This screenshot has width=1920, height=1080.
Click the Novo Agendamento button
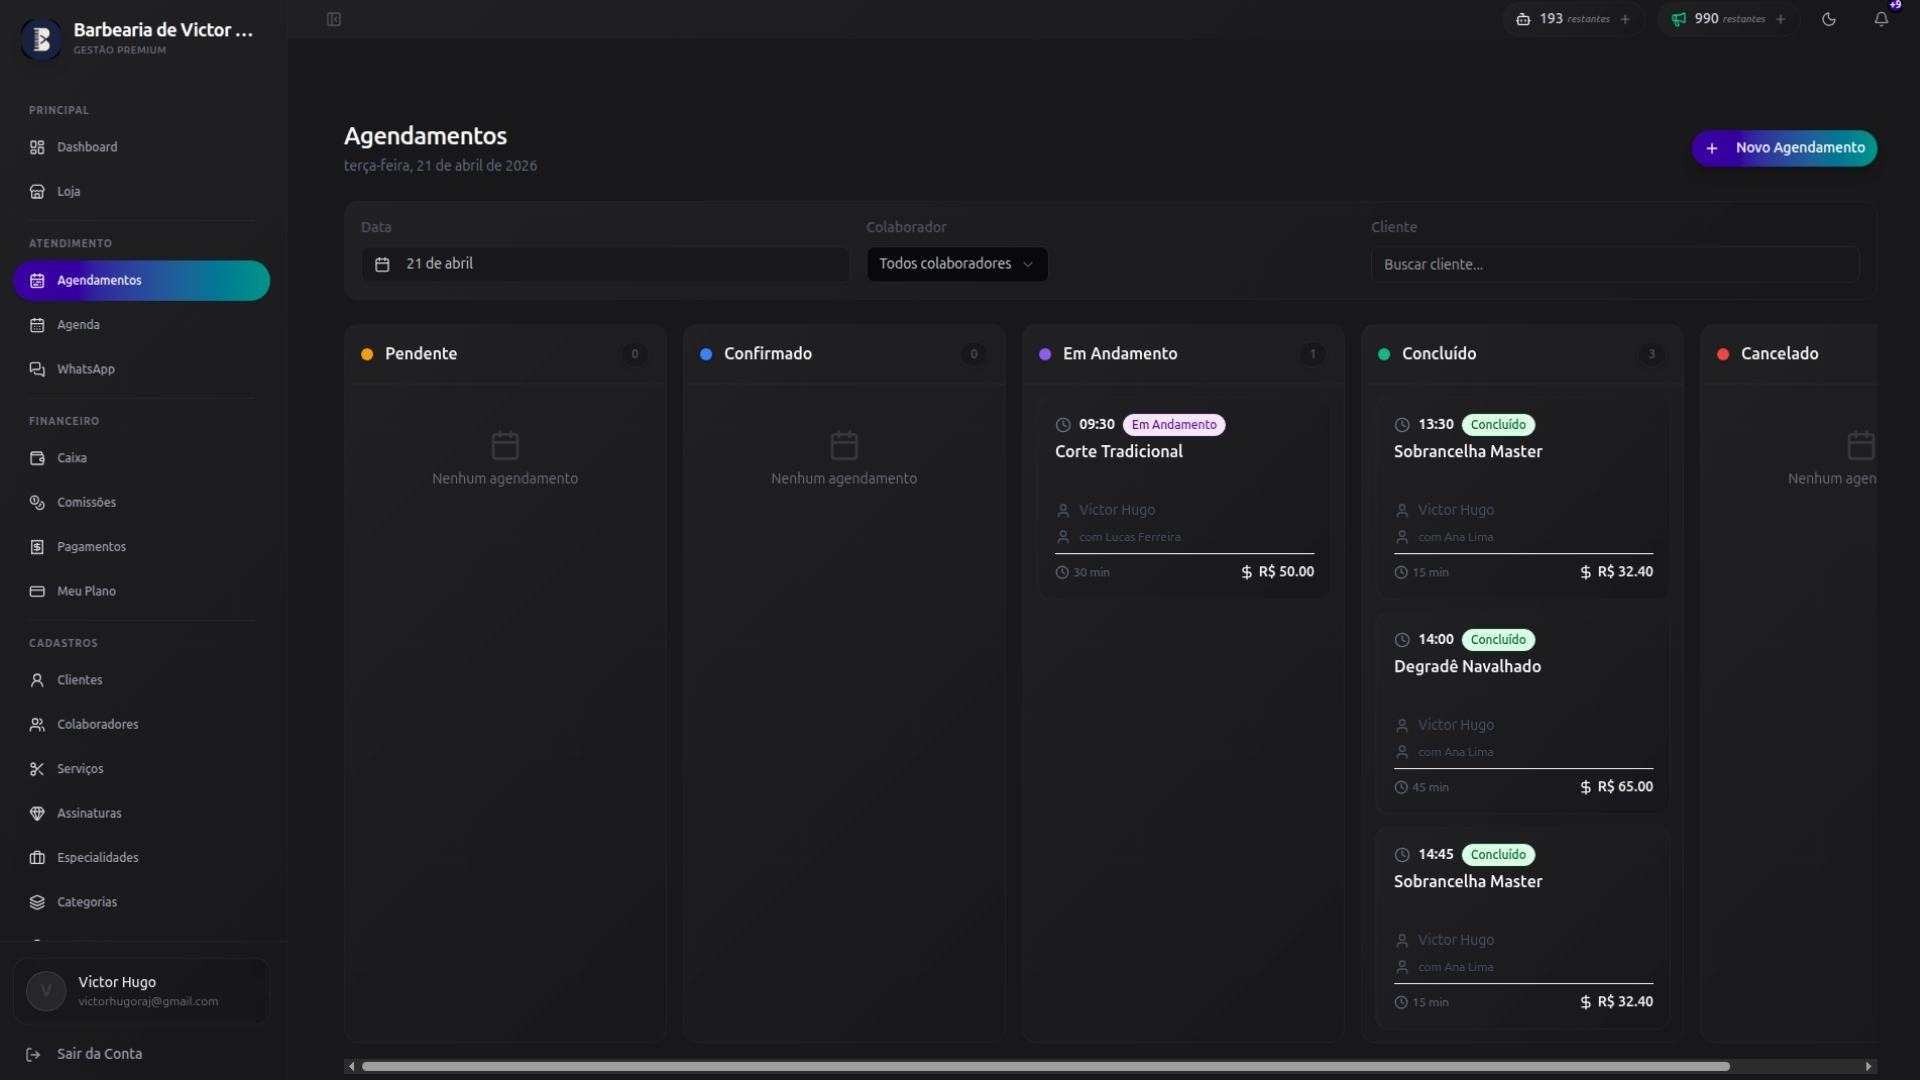point(1784,148)
